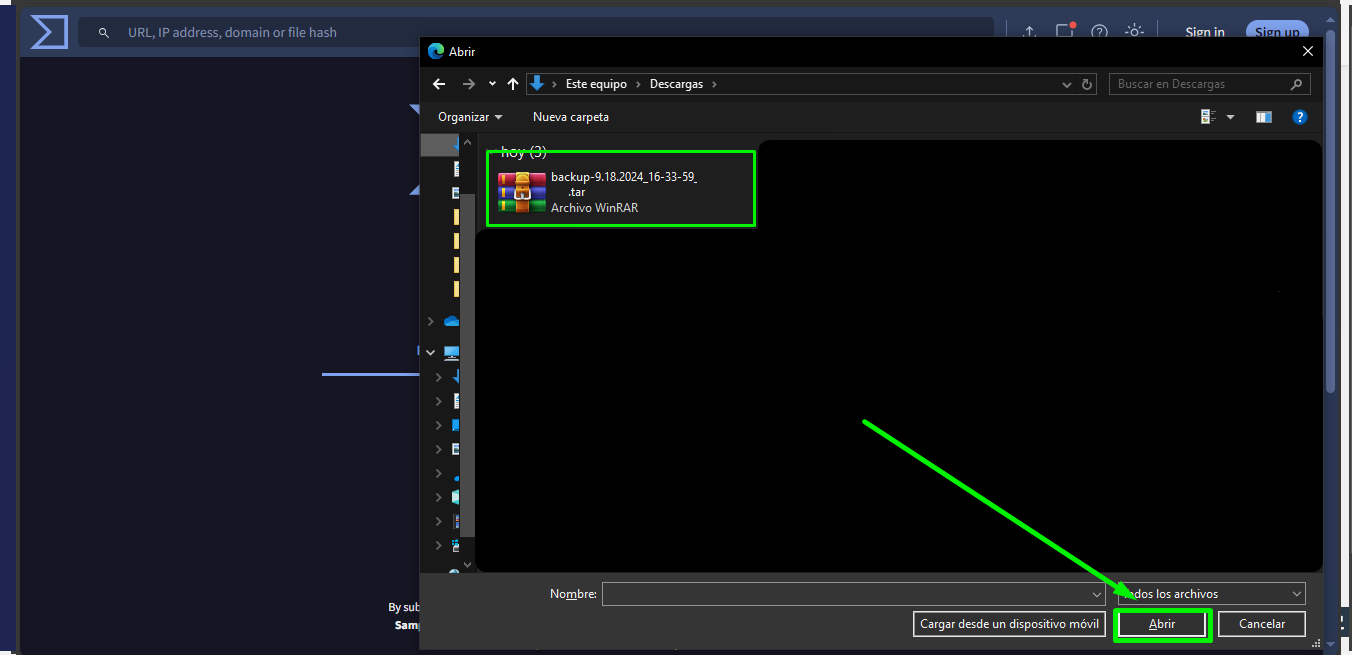Click the change view layout icon
This screenshot has width=1352, height=655.
pyautogui.click(x=1208, y=117)
